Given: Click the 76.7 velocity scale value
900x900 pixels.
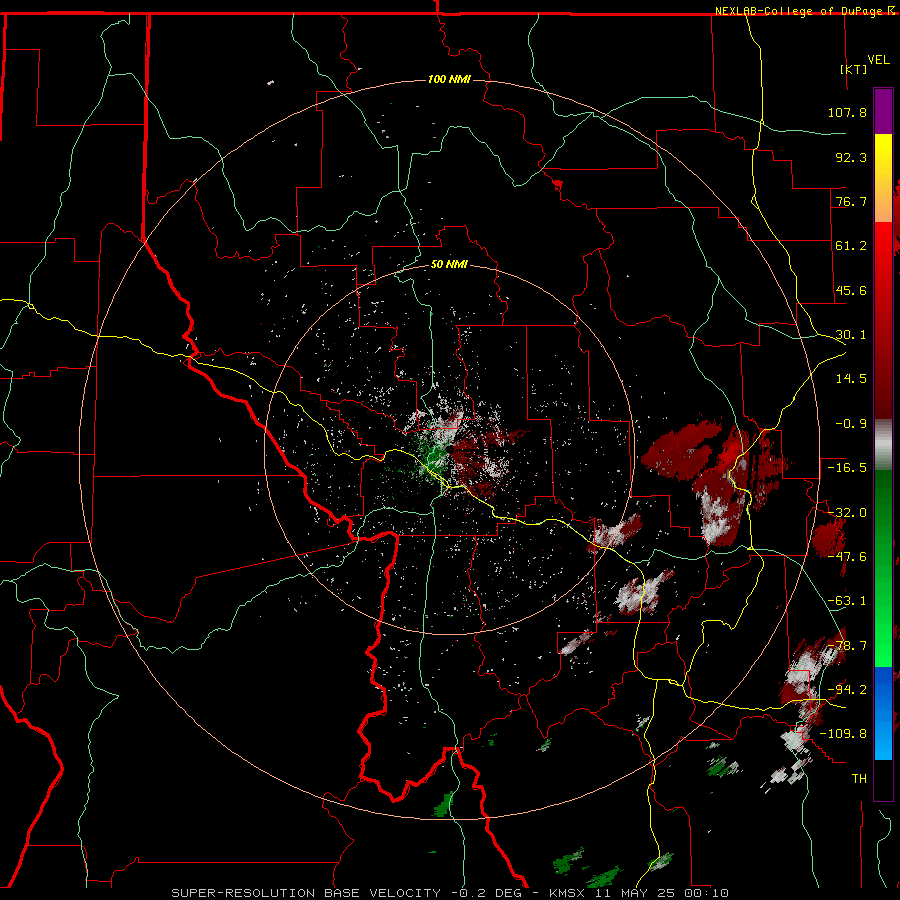Looking at the screenshot, I should point(851,201).
